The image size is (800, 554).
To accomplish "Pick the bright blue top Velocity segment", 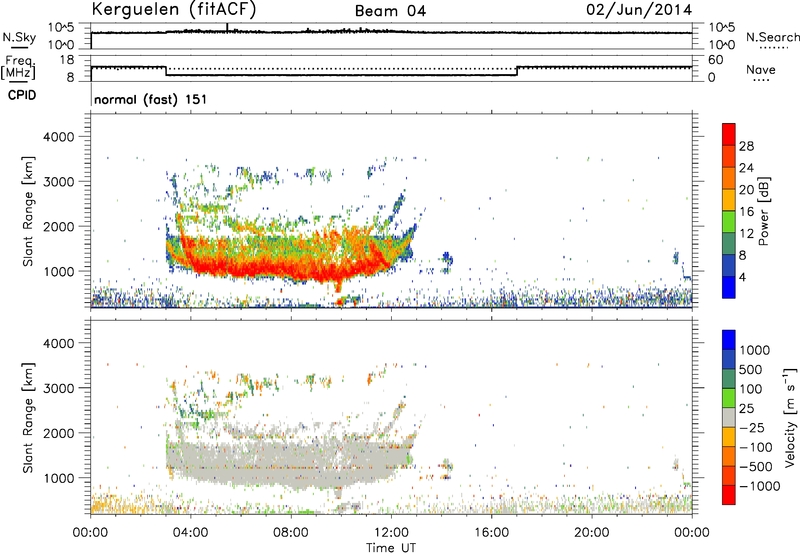I will tap(729, 340).
